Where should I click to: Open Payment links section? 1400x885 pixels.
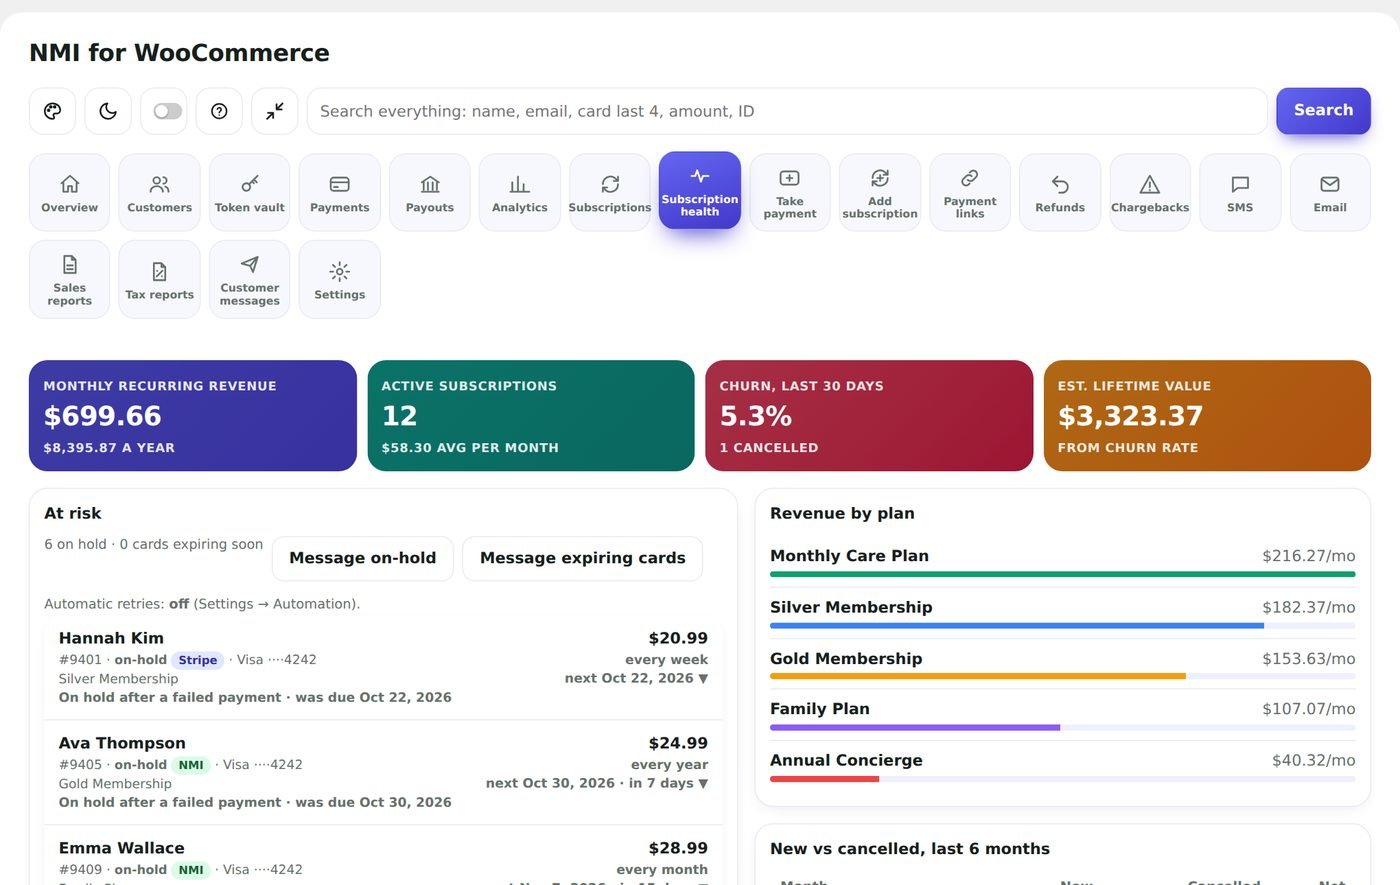pos(970,193)
